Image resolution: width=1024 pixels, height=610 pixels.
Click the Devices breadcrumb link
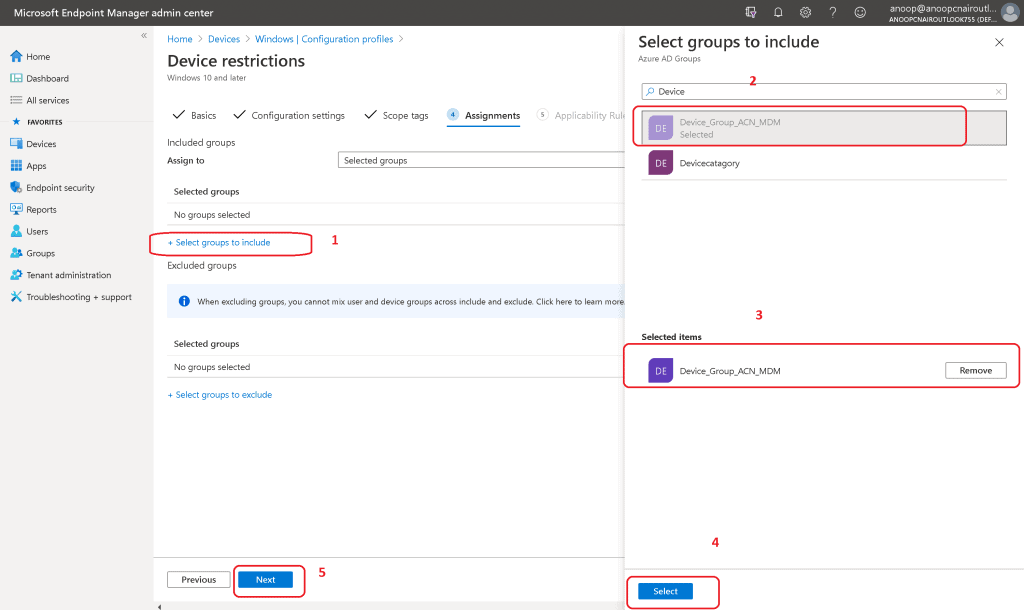(x=224, y=39)
